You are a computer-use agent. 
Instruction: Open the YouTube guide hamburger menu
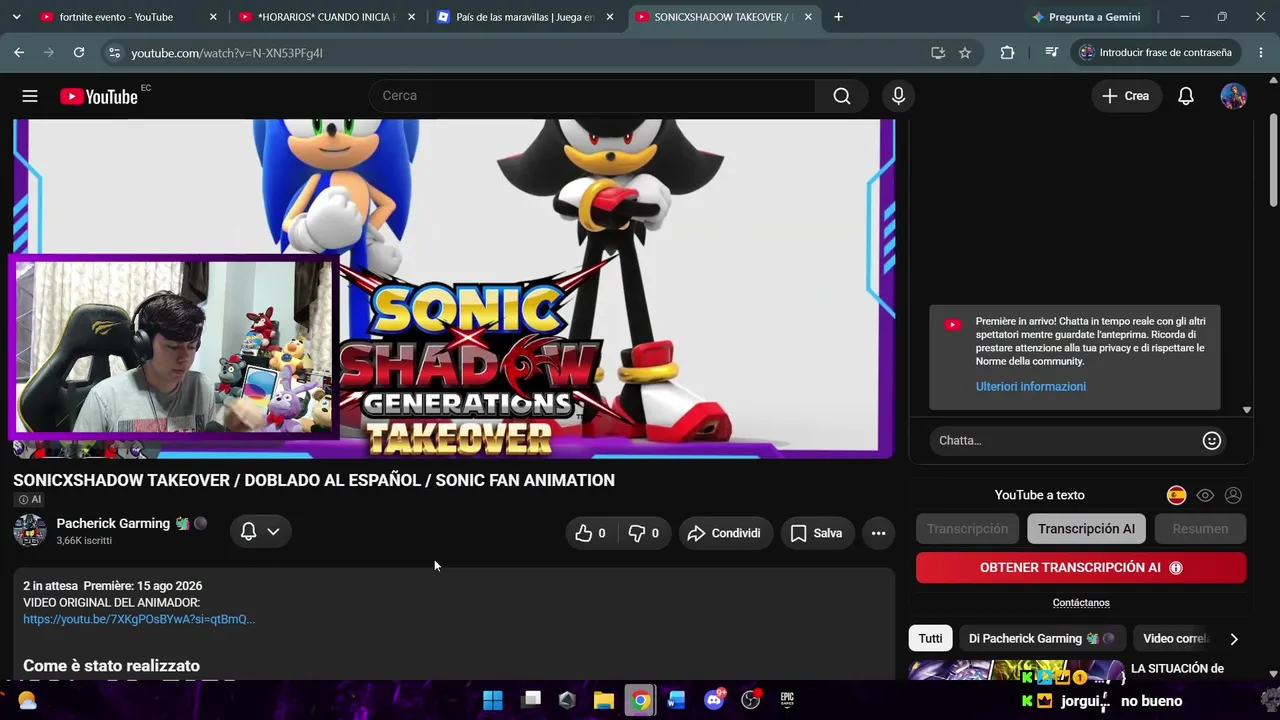pos(30,96)
